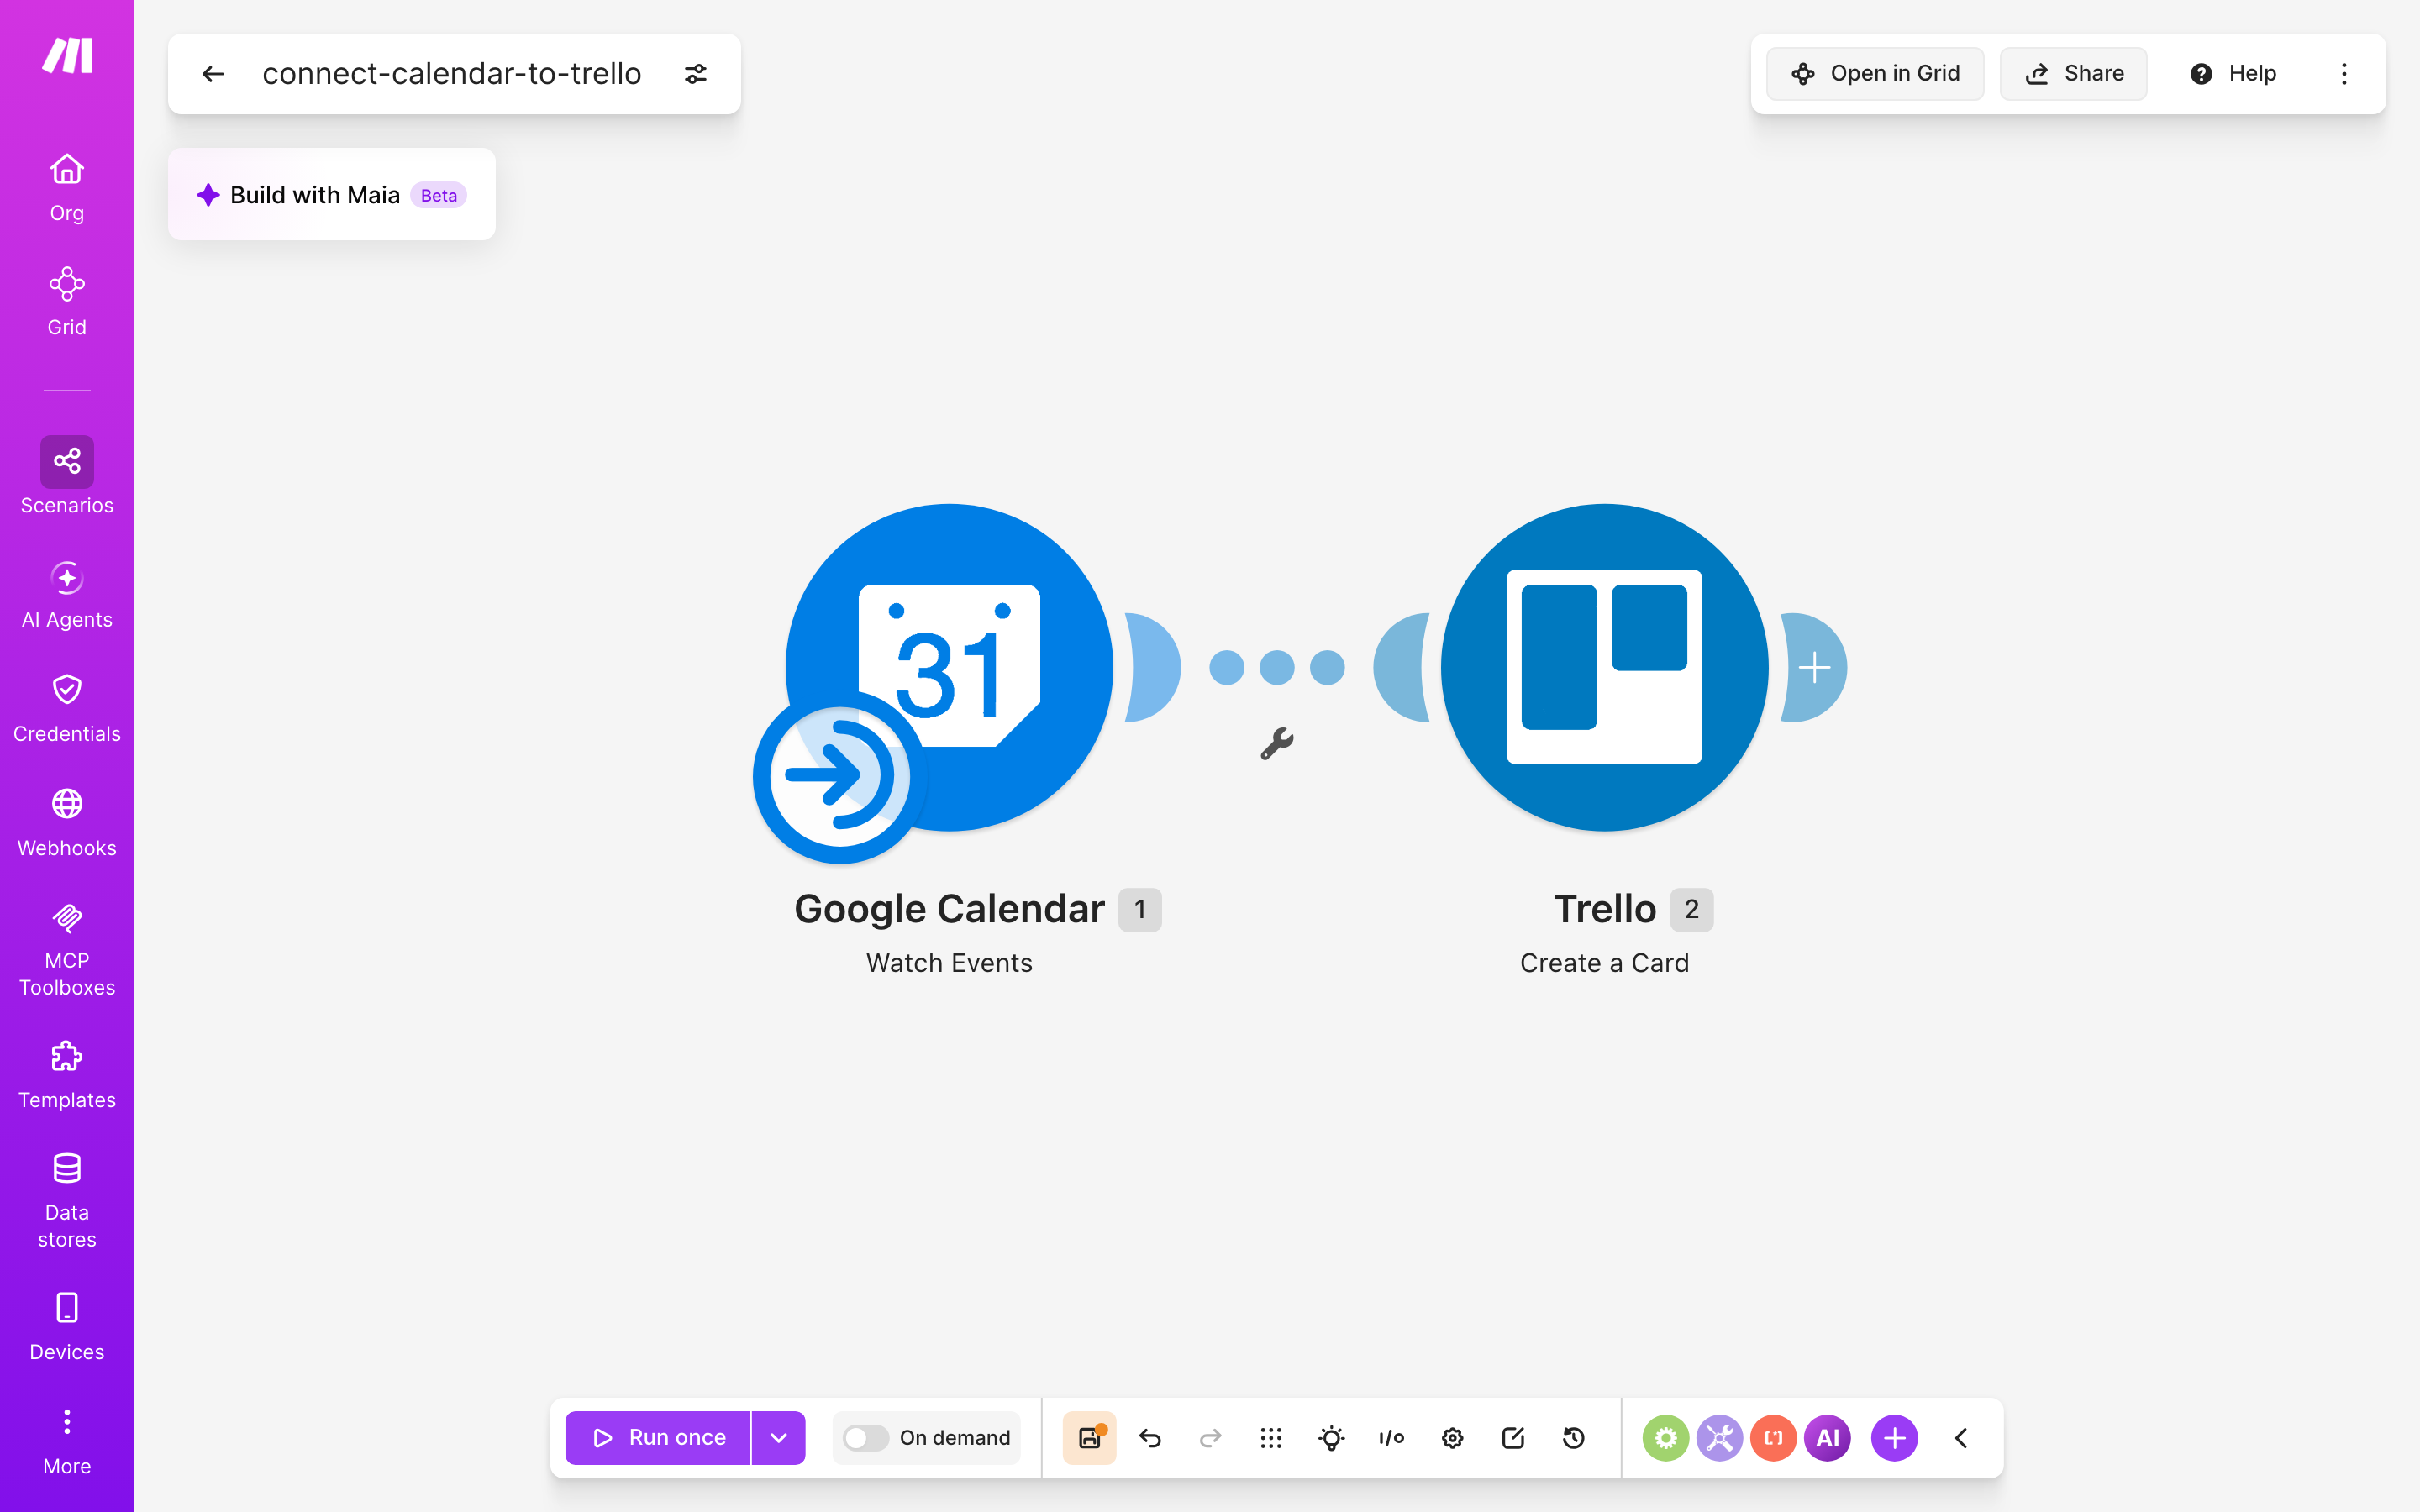Click the Make logo
Image resolution: width=2420 pixels, height=1512 pixels.
point(67,56)
